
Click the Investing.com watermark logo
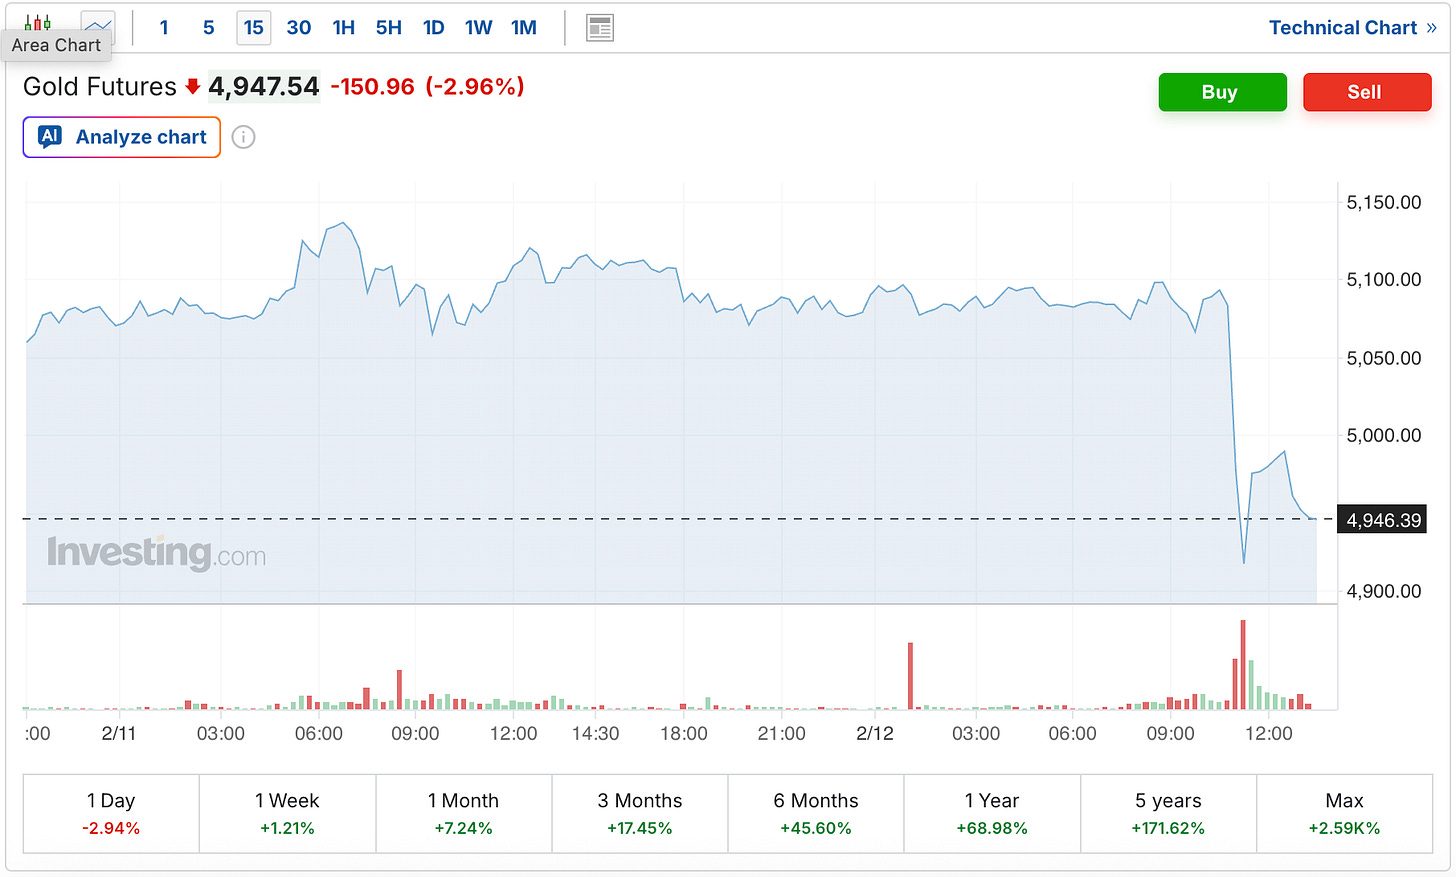(157, 553)
